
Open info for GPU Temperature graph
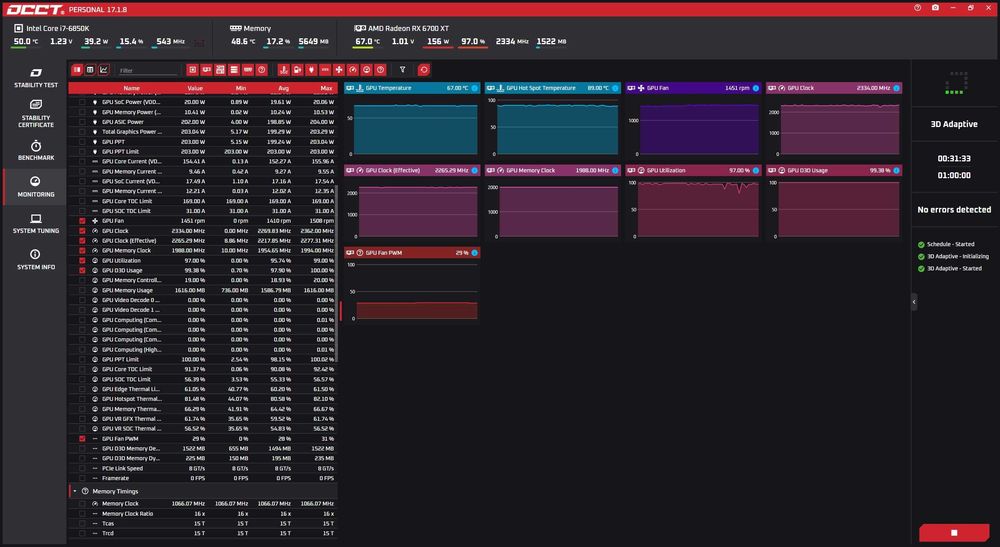coord(474,88)
